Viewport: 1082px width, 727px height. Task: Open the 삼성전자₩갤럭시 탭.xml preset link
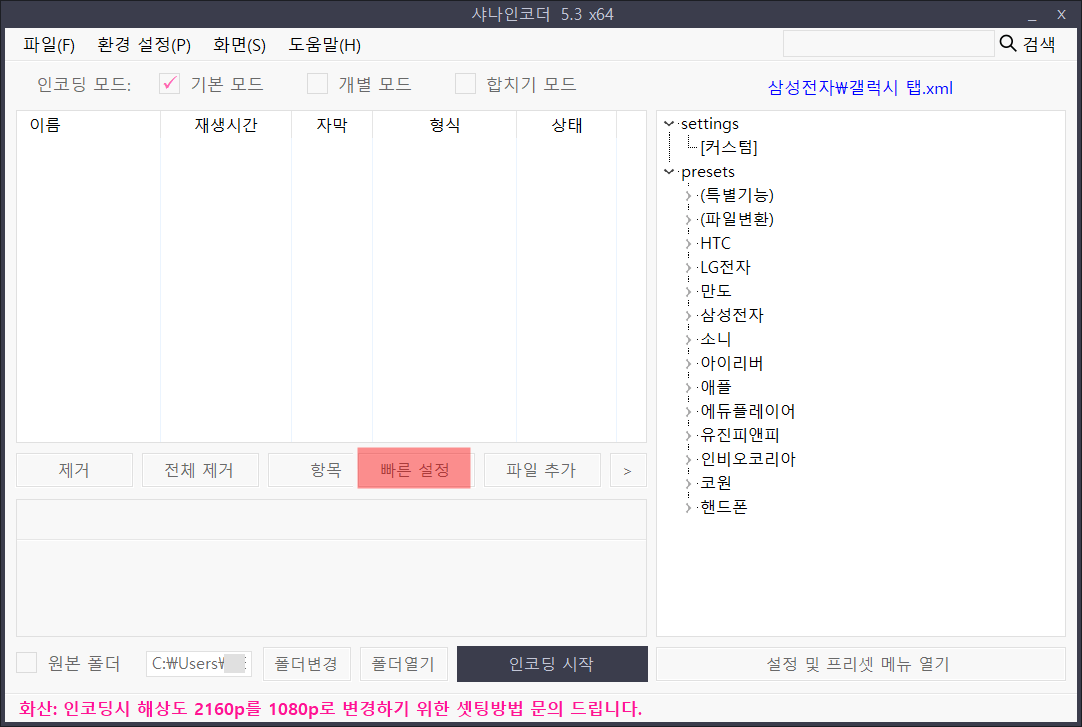pyautogui.click(x=860, y=88)
